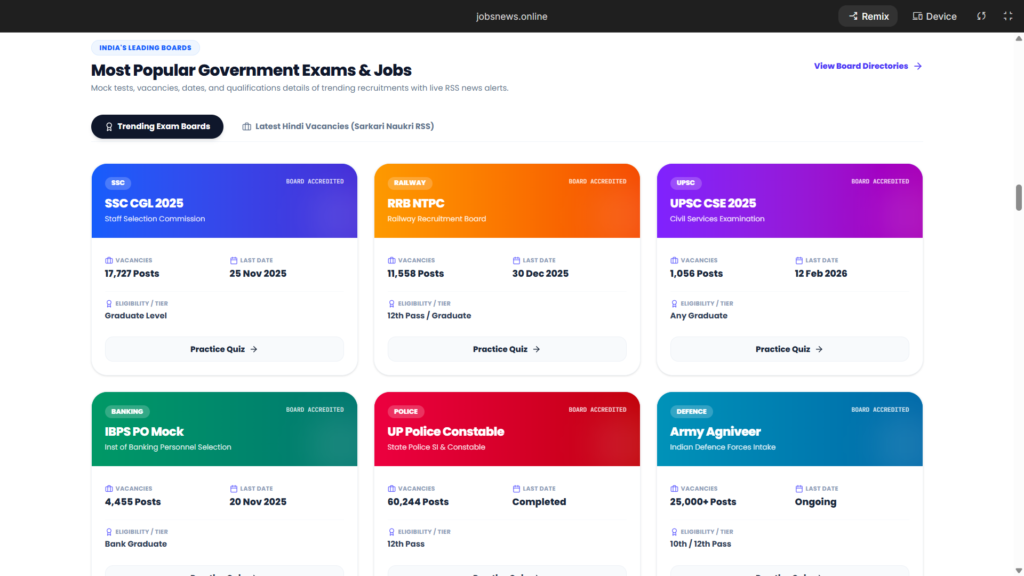Click the RRB NTPC last date calendar icon
This screenshot has width=1024, height=576.
(x=516, y=261)
